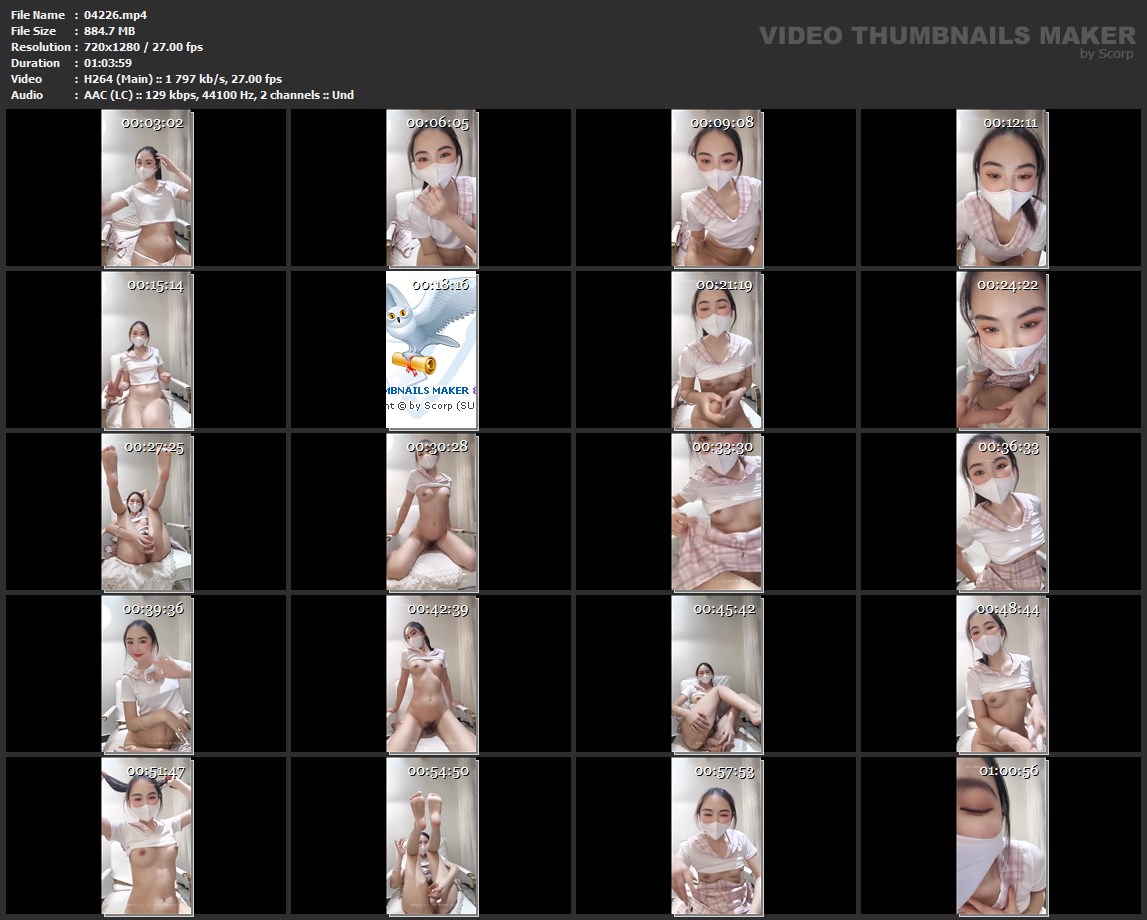Click the 00:15:14 timestamp label
This screenshot has height=920, width=1147.
[155, 285]
